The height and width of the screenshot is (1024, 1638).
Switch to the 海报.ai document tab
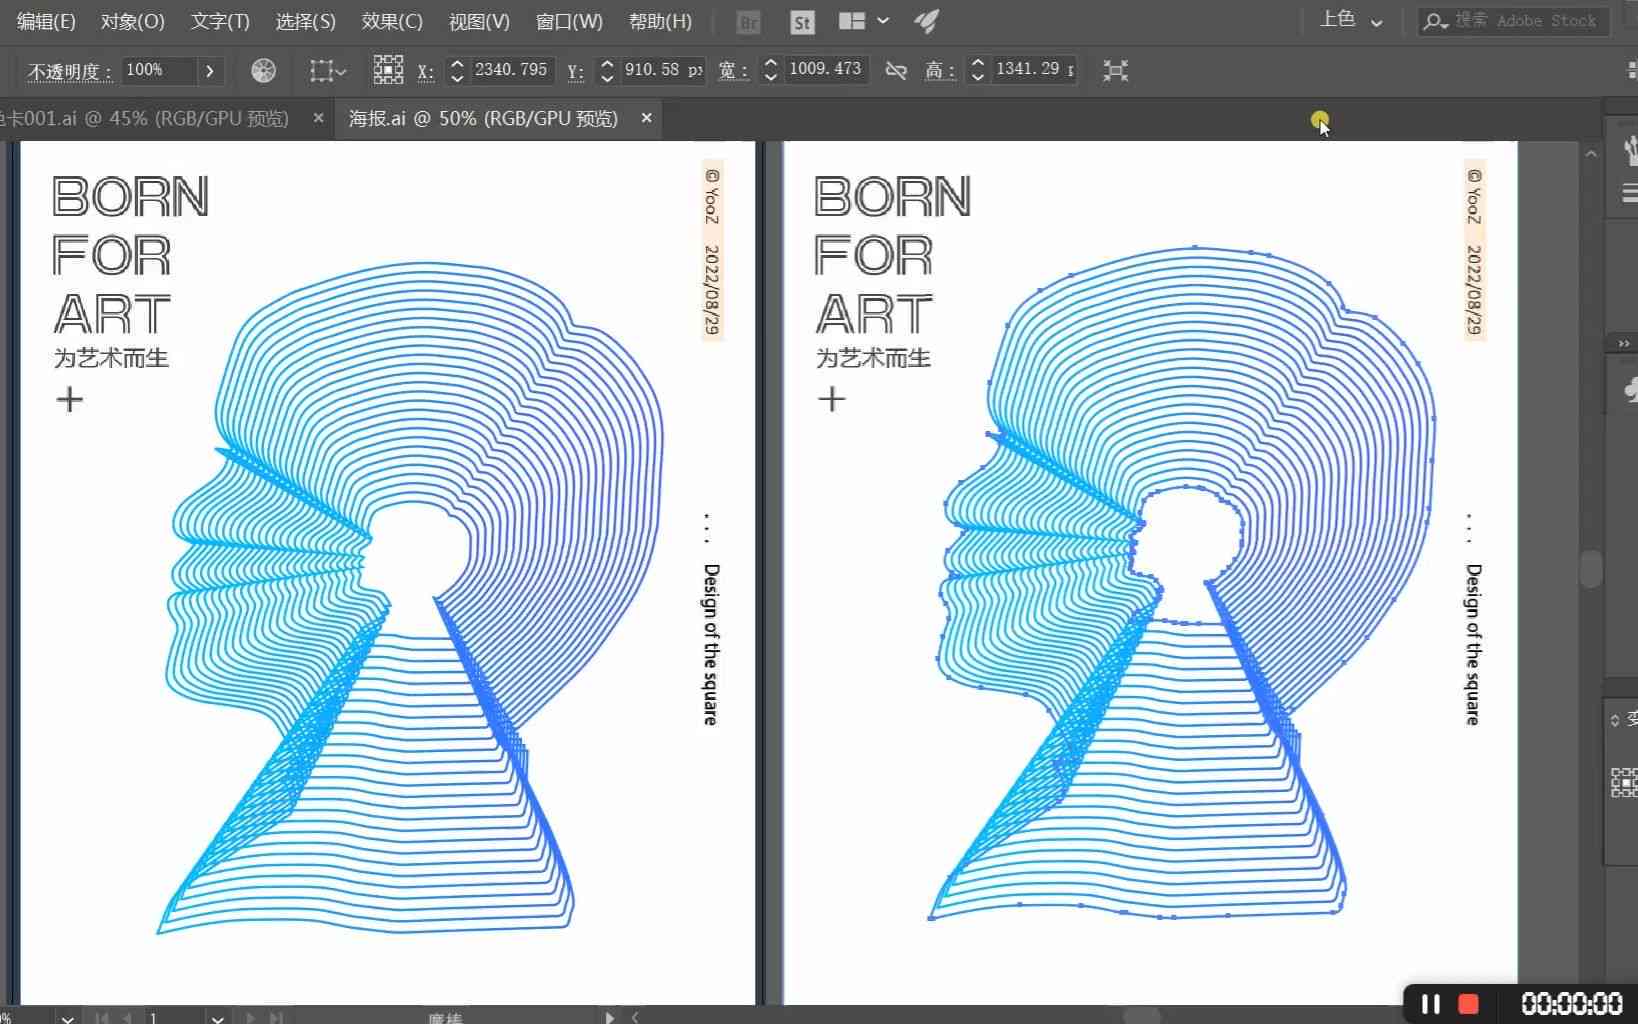pos(483,118)
